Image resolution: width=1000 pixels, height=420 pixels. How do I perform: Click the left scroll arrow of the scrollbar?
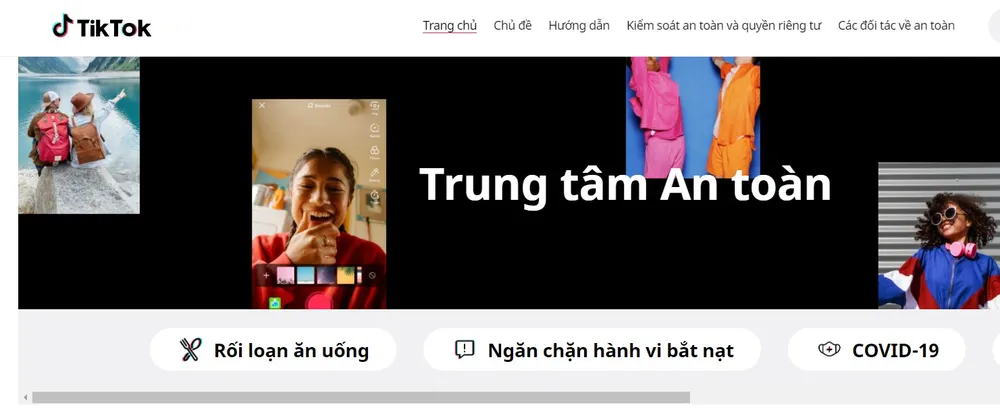coord(26,398)
